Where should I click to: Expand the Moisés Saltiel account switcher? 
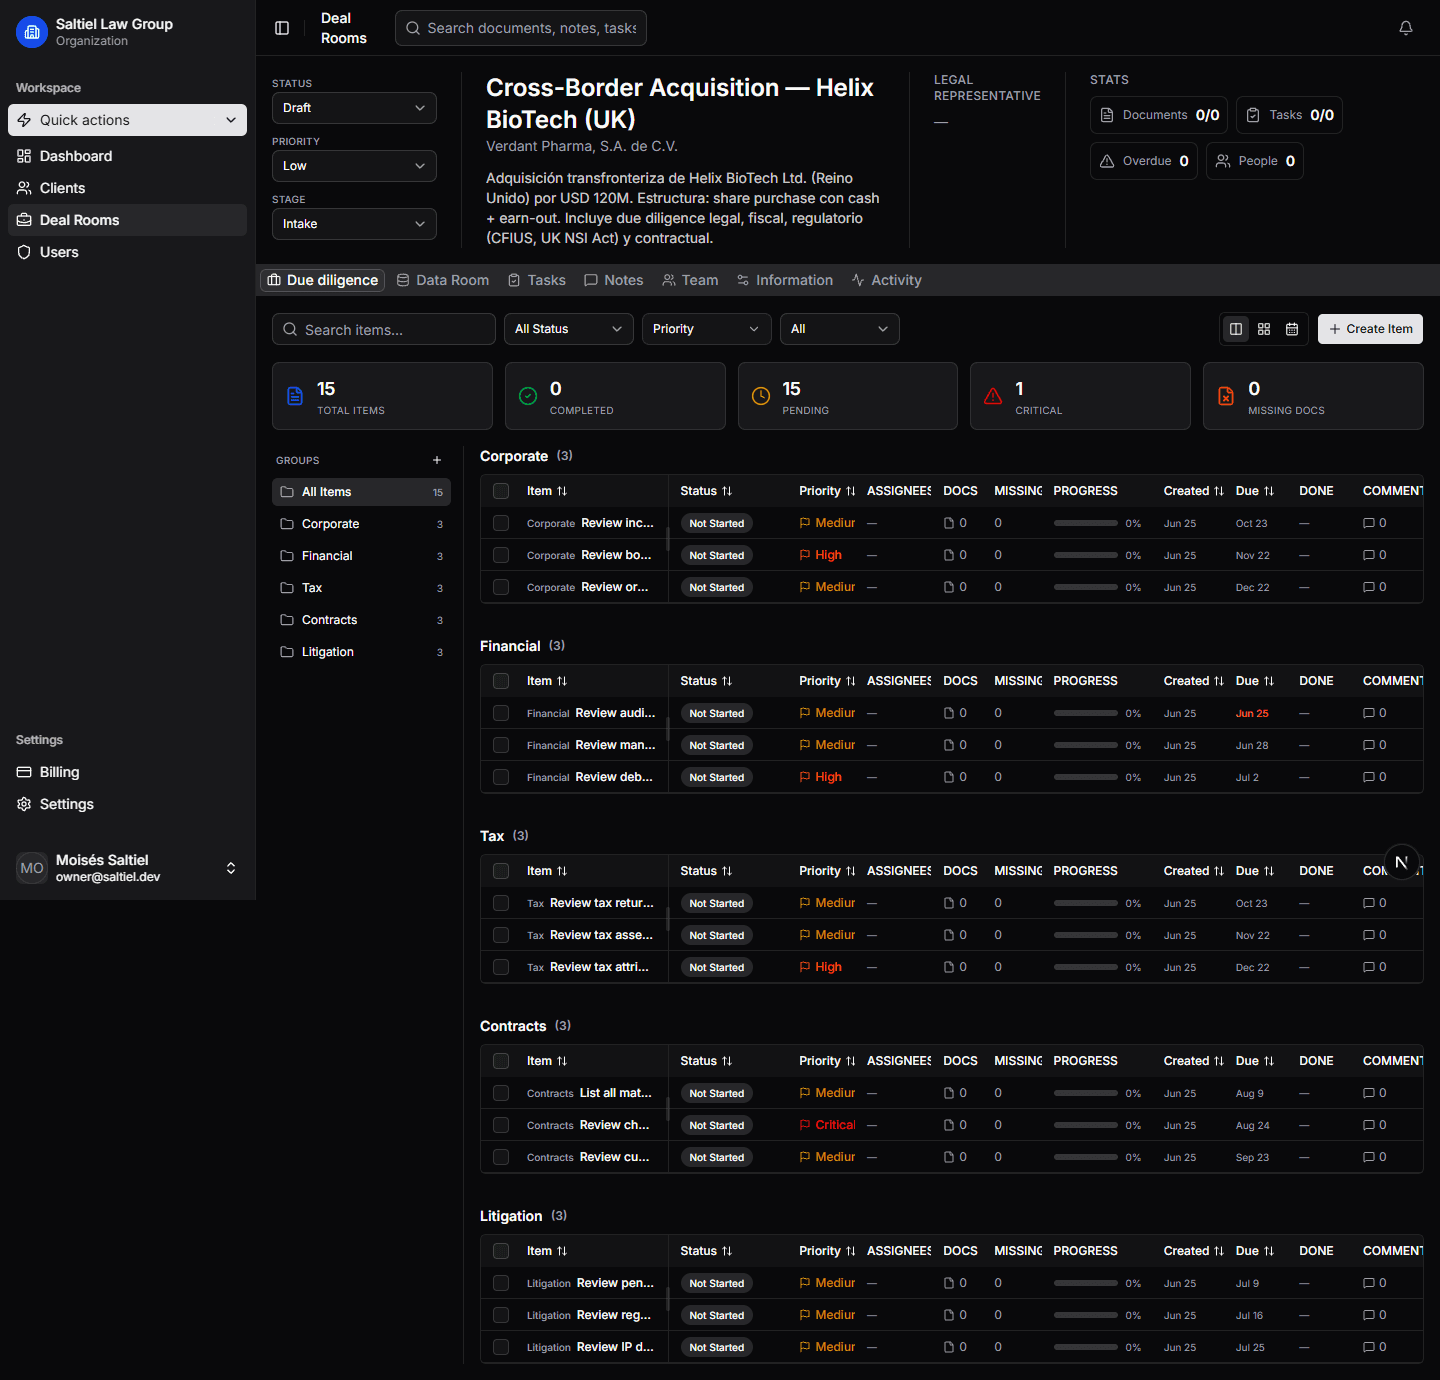point(127,868)
